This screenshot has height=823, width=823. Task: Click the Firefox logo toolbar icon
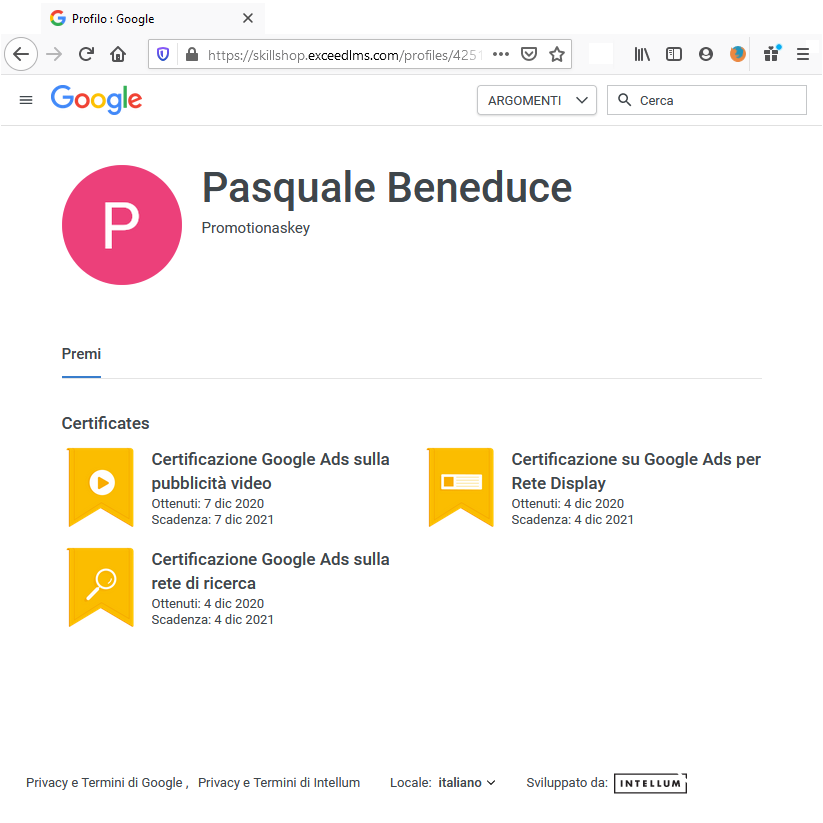[737, 54]
